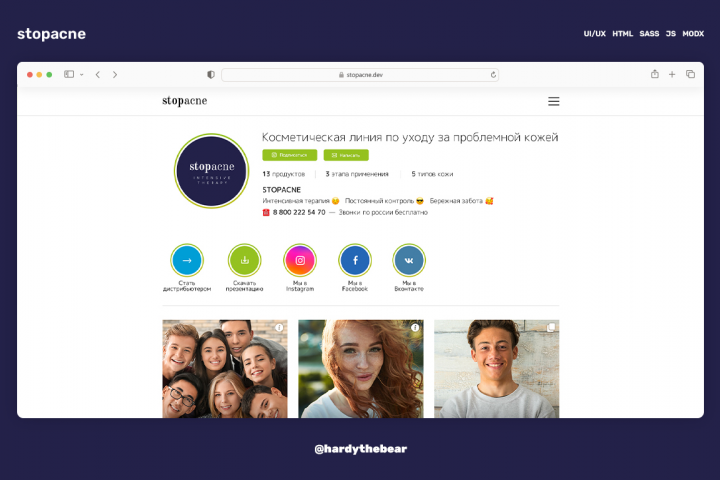Viewport: 720px width, 480px height.
Task: Click the VKontakte circle icon
Action: tap(409, 260)
